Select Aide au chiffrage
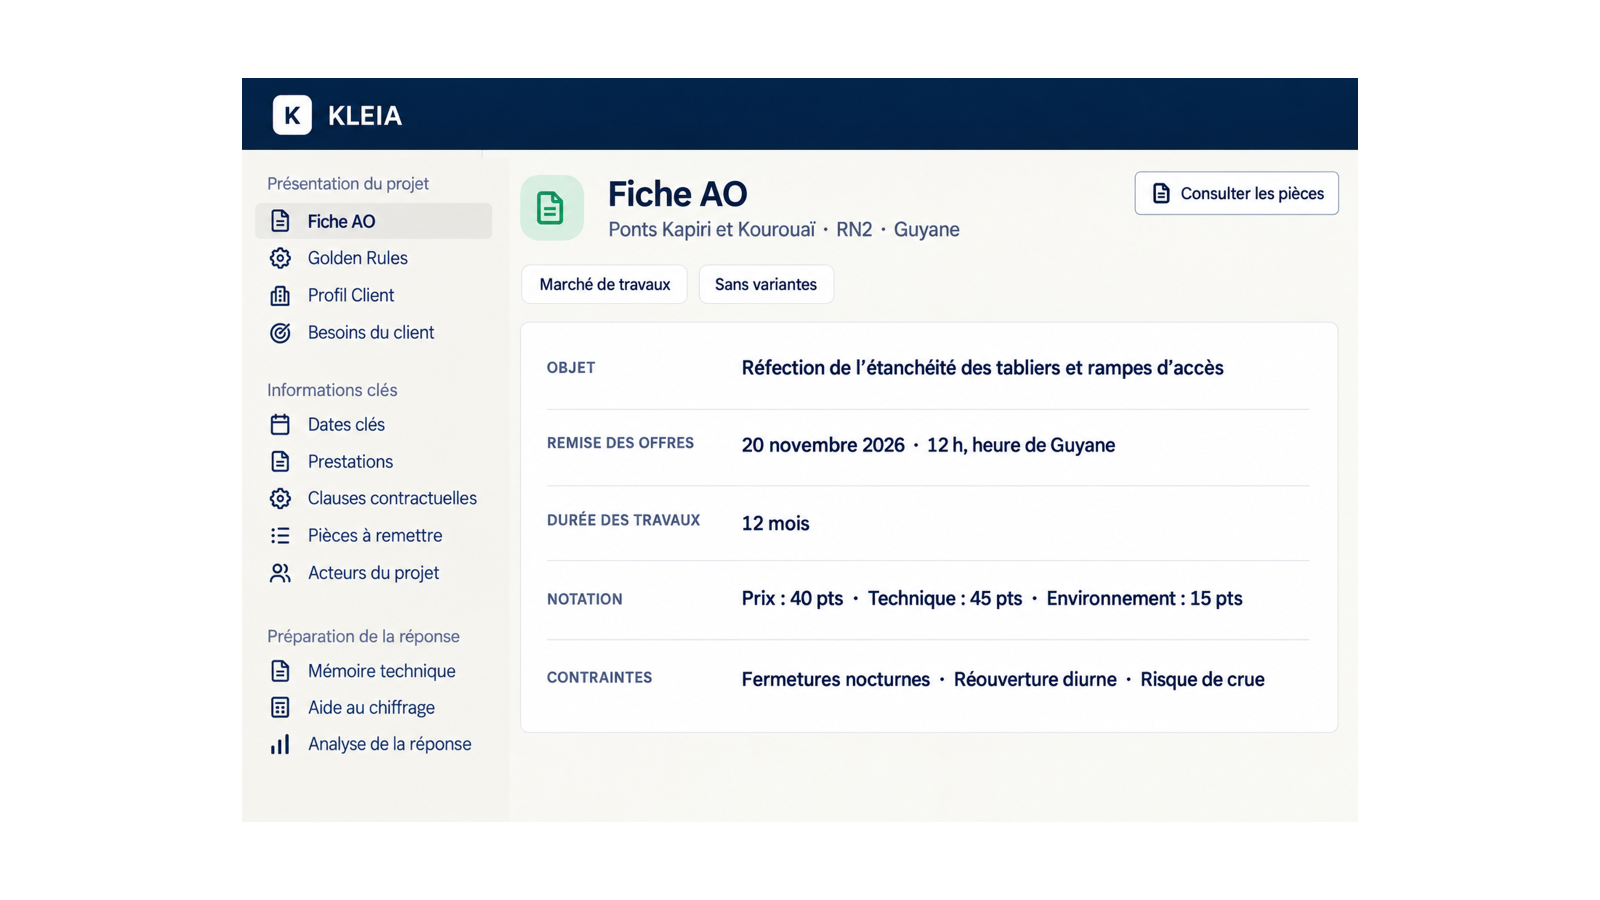 (373, 707)
